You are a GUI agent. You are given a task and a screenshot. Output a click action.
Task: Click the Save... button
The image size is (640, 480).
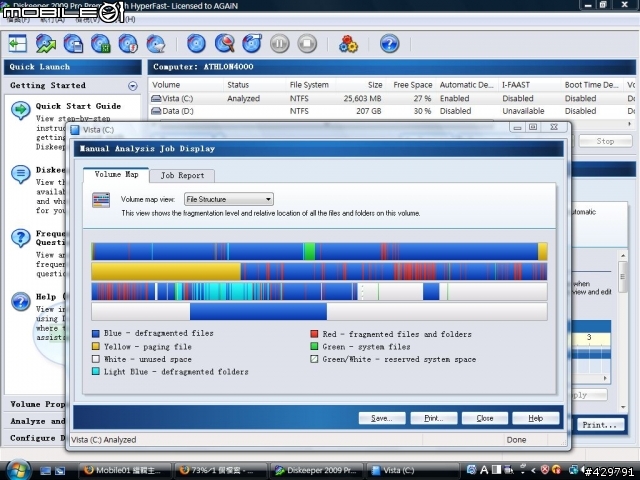coord(382,418)
